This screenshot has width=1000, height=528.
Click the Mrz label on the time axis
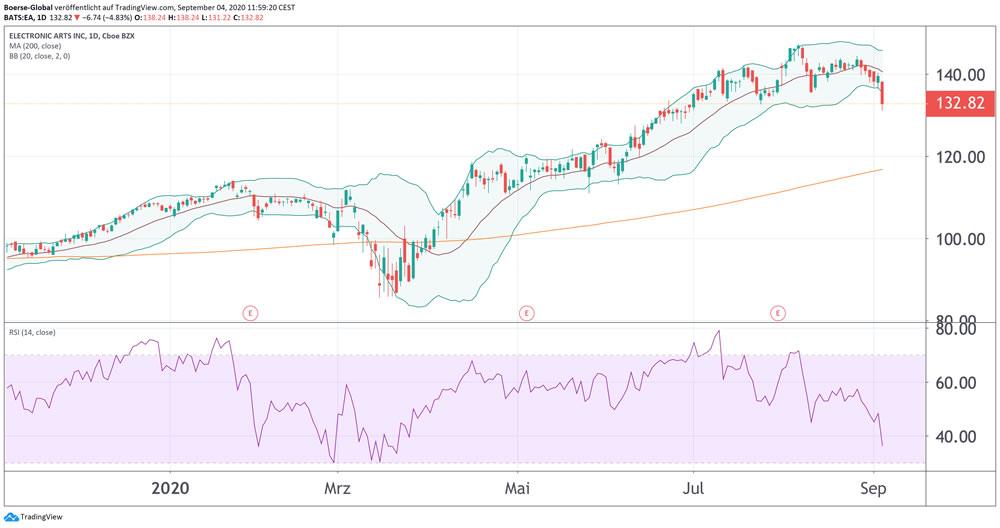tap(337, 488)
